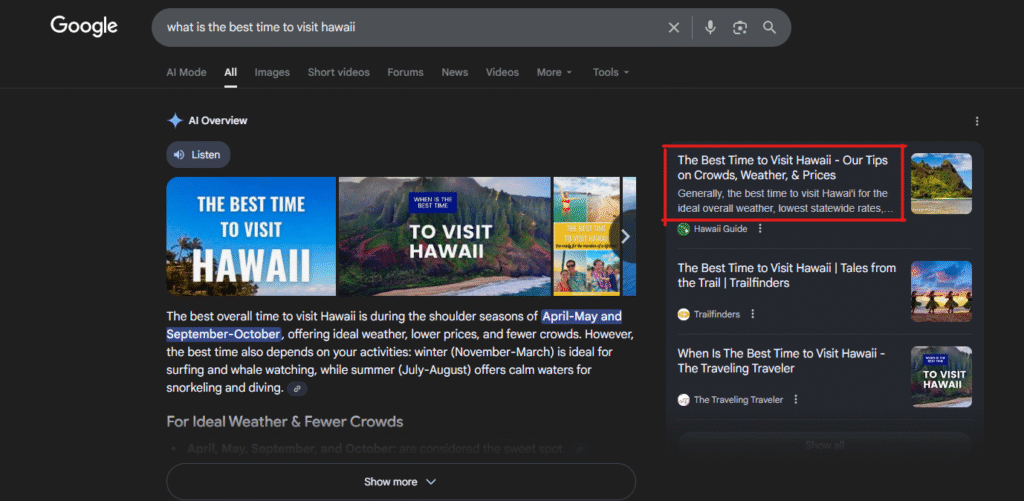Open the Google logo homepage link

pos(84,26)
